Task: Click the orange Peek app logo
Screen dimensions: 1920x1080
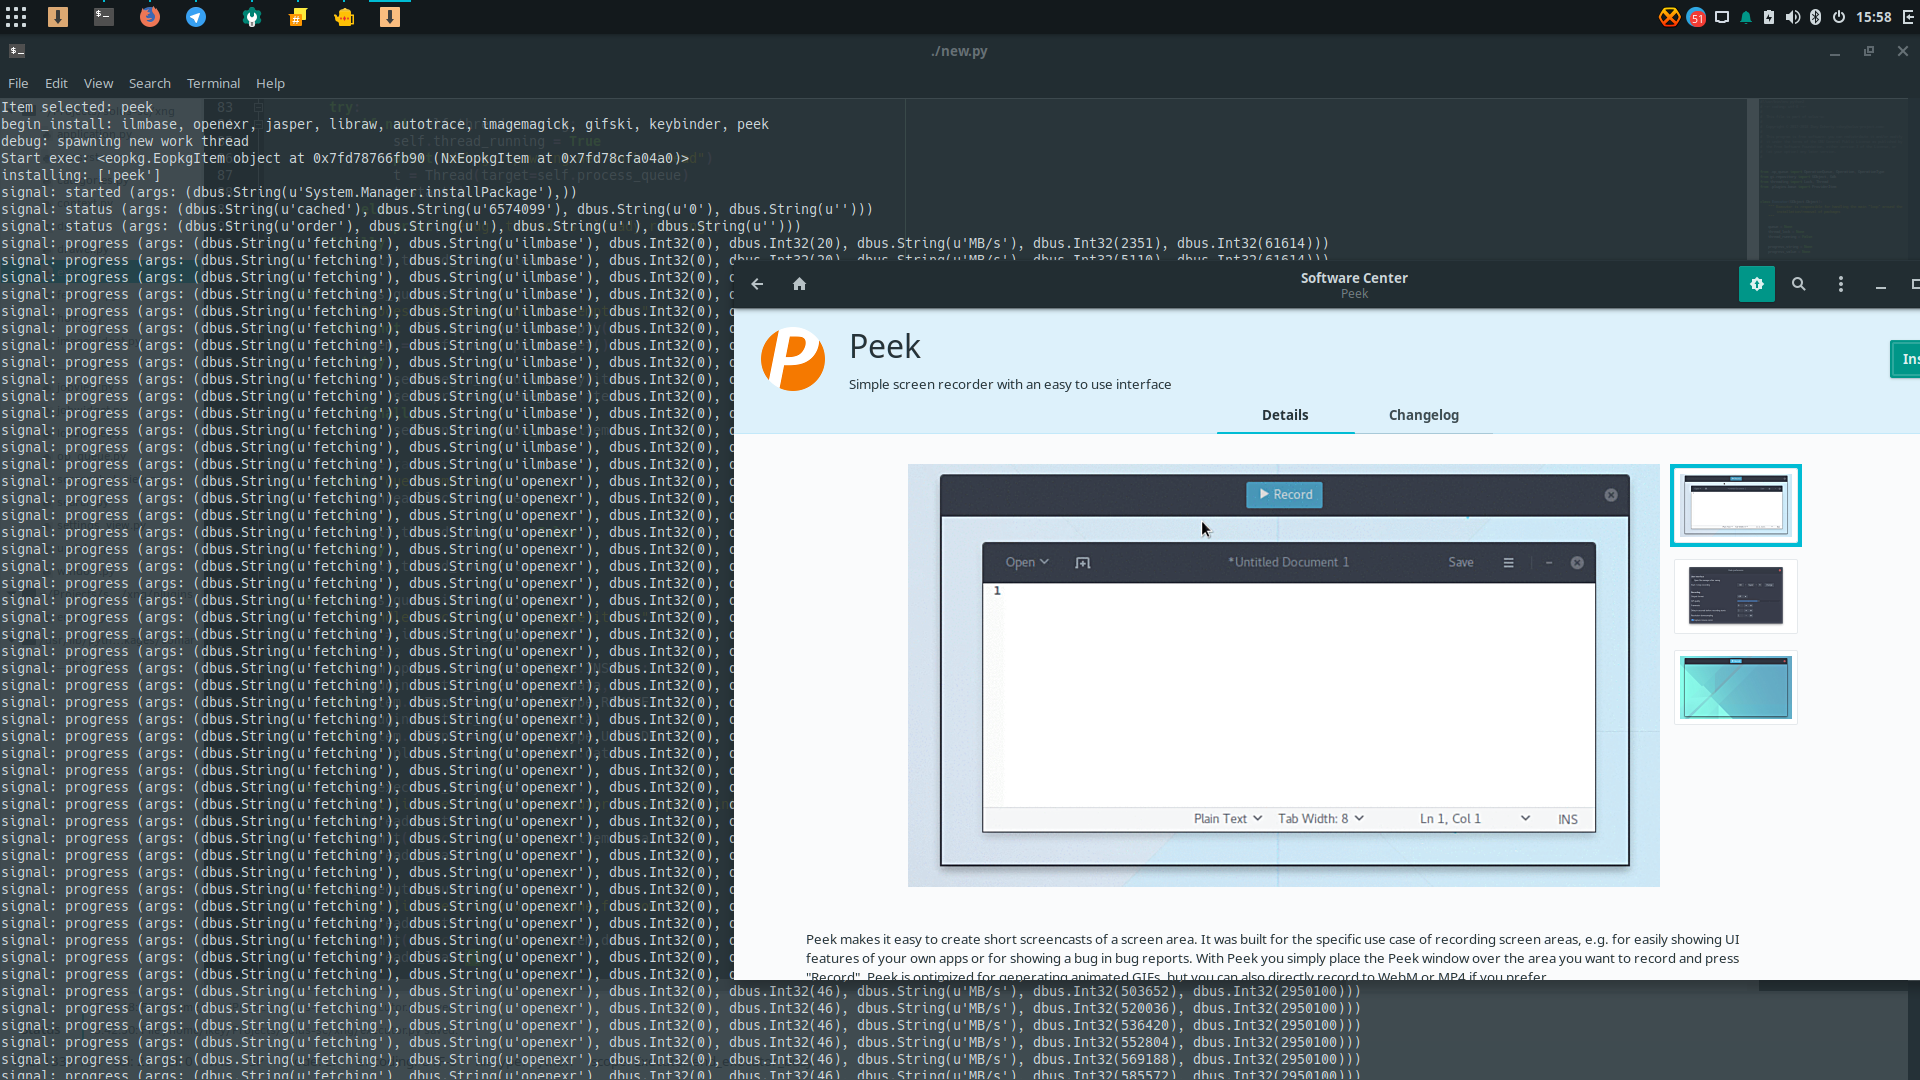Action: (793, 359)
